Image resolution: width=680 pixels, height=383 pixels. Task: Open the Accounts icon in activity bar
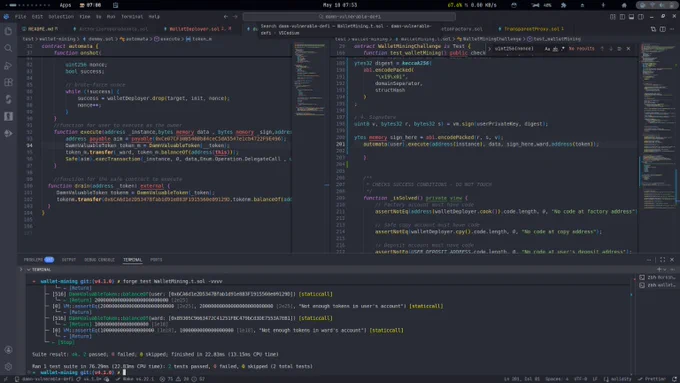8,350
